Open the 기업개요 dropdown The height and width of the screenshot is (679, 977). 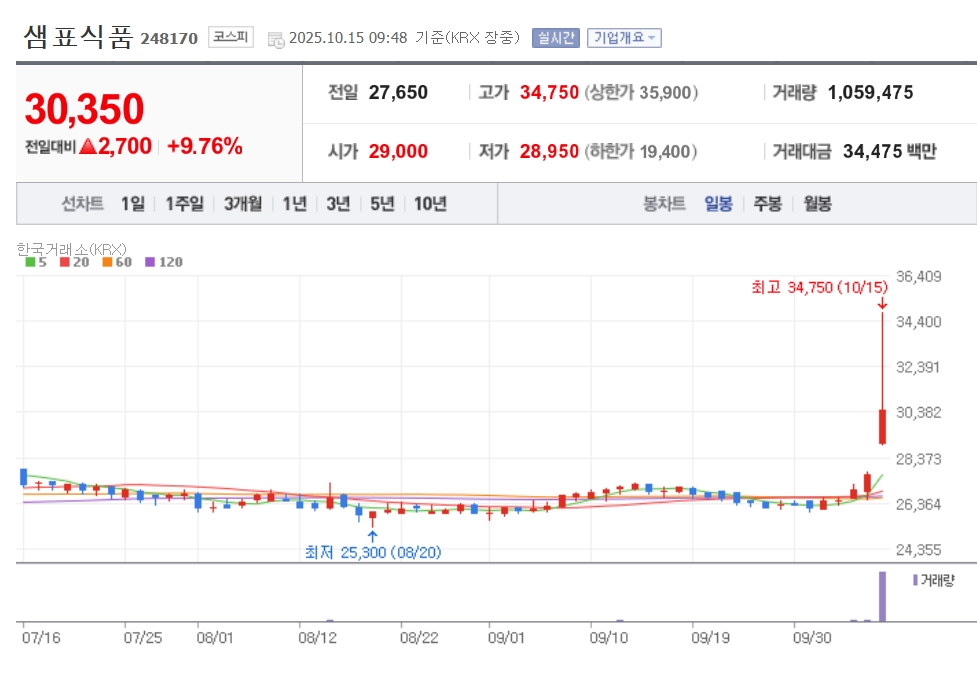[624, 38]
